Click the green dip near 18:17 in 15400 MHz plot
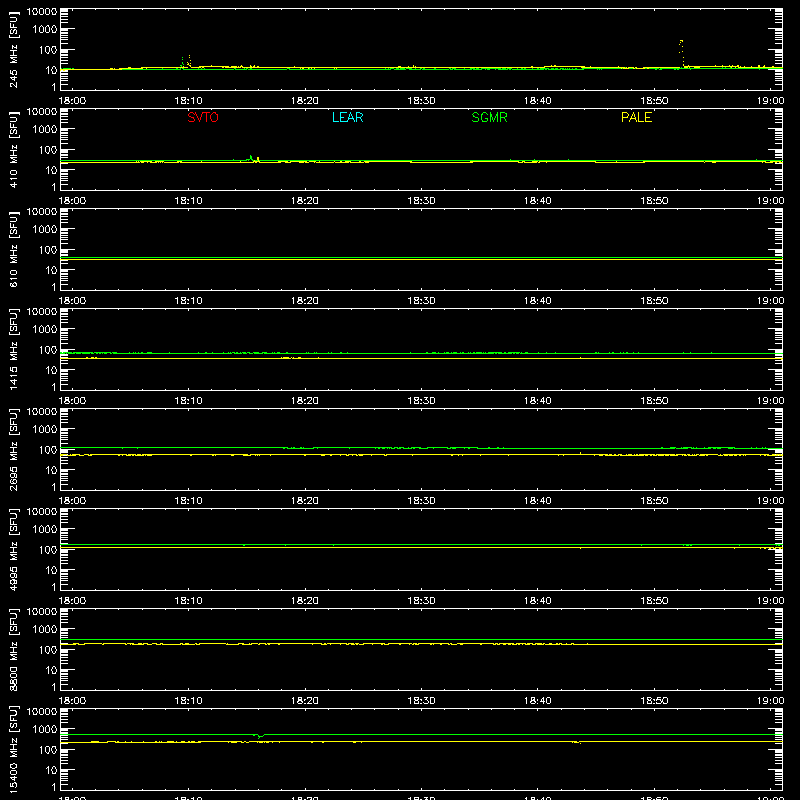This screenshot has width=800, height=800. coord(260,736)
